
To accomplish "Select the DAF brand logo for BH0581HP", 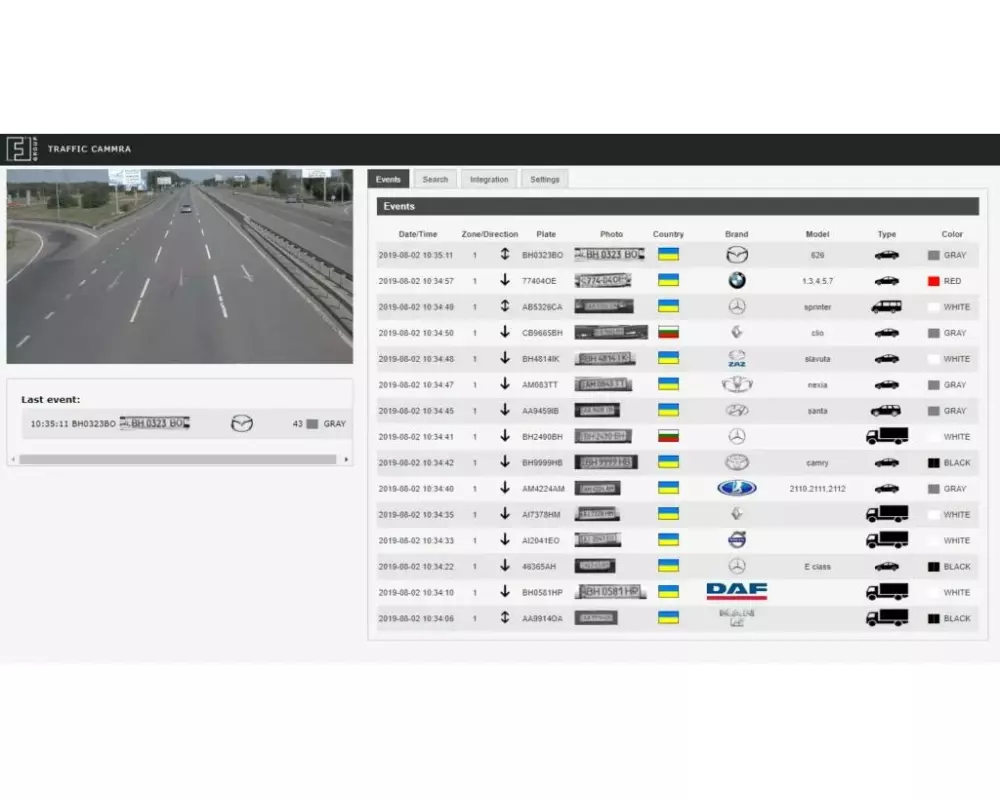I will click(x=737, y=591).
